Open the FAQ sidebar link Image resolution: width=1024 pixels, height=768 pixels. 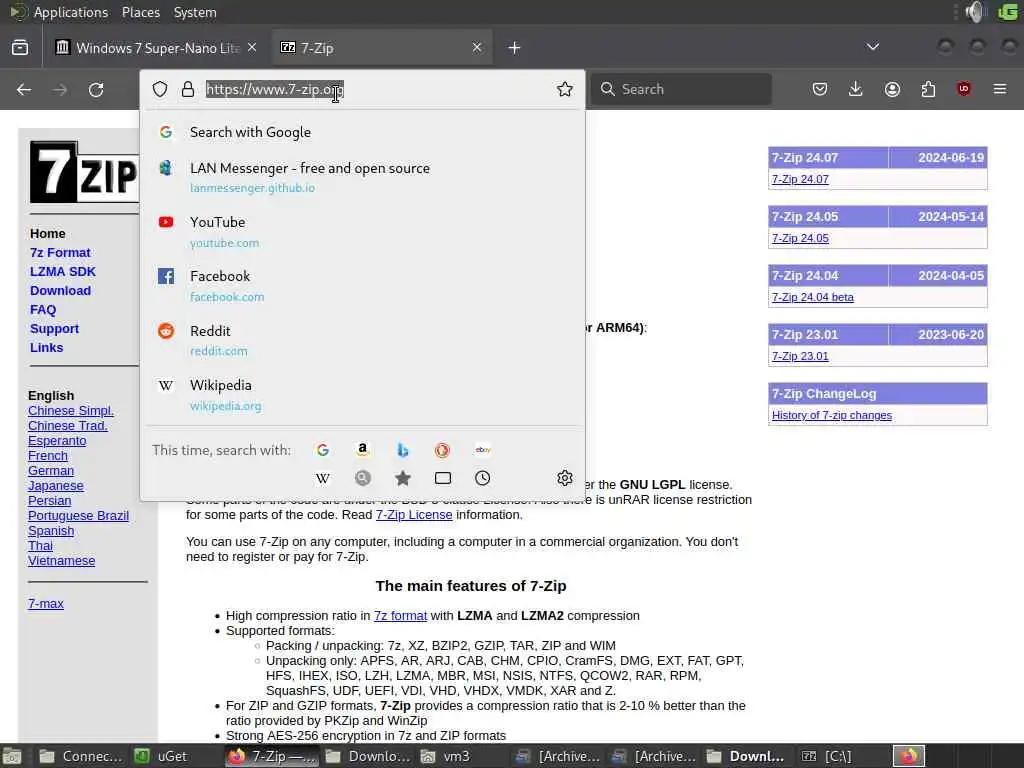(43, 310)
